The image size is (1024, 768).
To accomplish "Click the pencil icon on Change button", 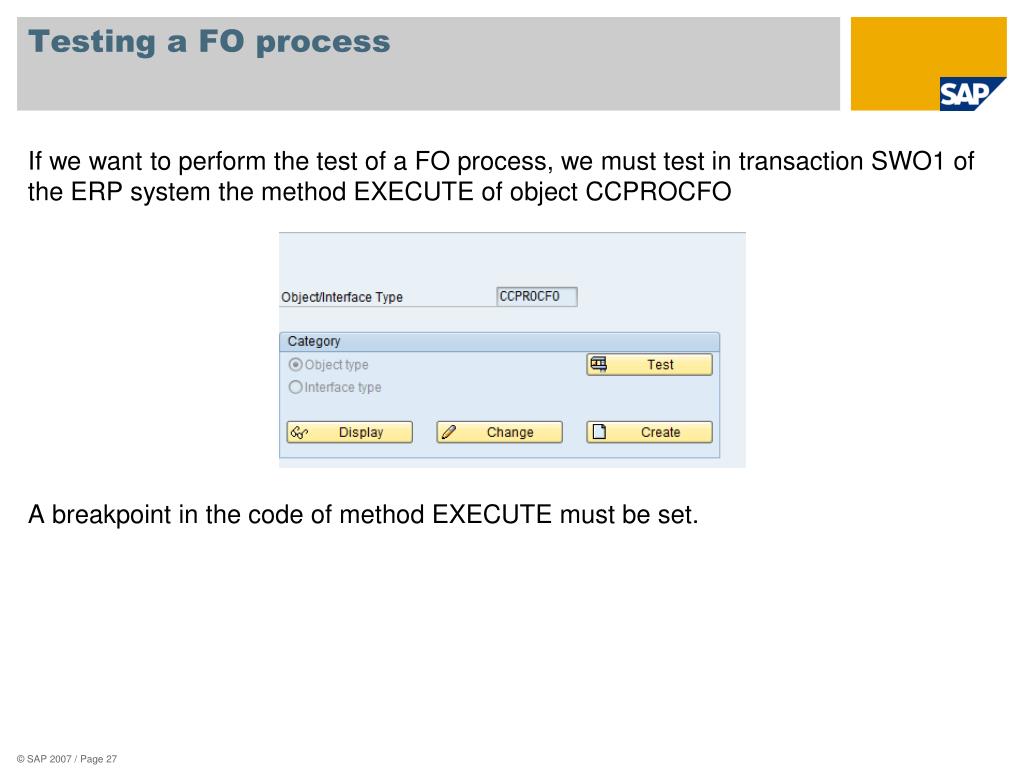I will pyautogui.click(x=449, y=432).
